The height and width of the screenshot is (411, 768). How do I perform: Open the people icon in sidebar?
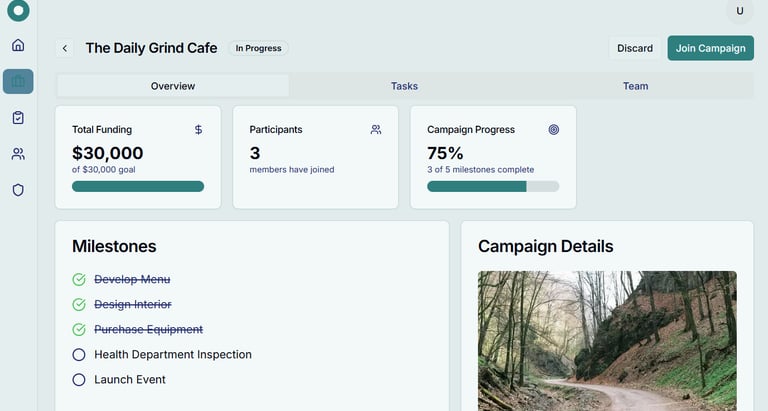tap(18, 154)
